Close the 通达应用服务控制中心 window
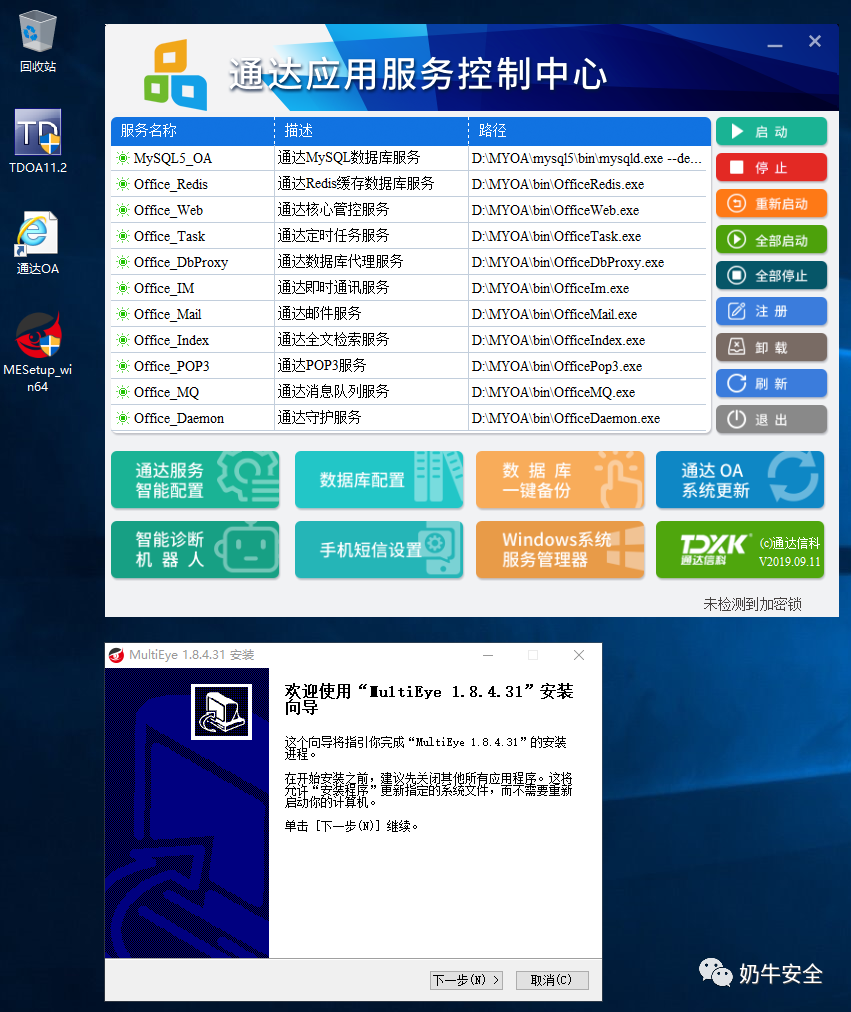This screenshot has height=1012, width=851. pos(815,41)
